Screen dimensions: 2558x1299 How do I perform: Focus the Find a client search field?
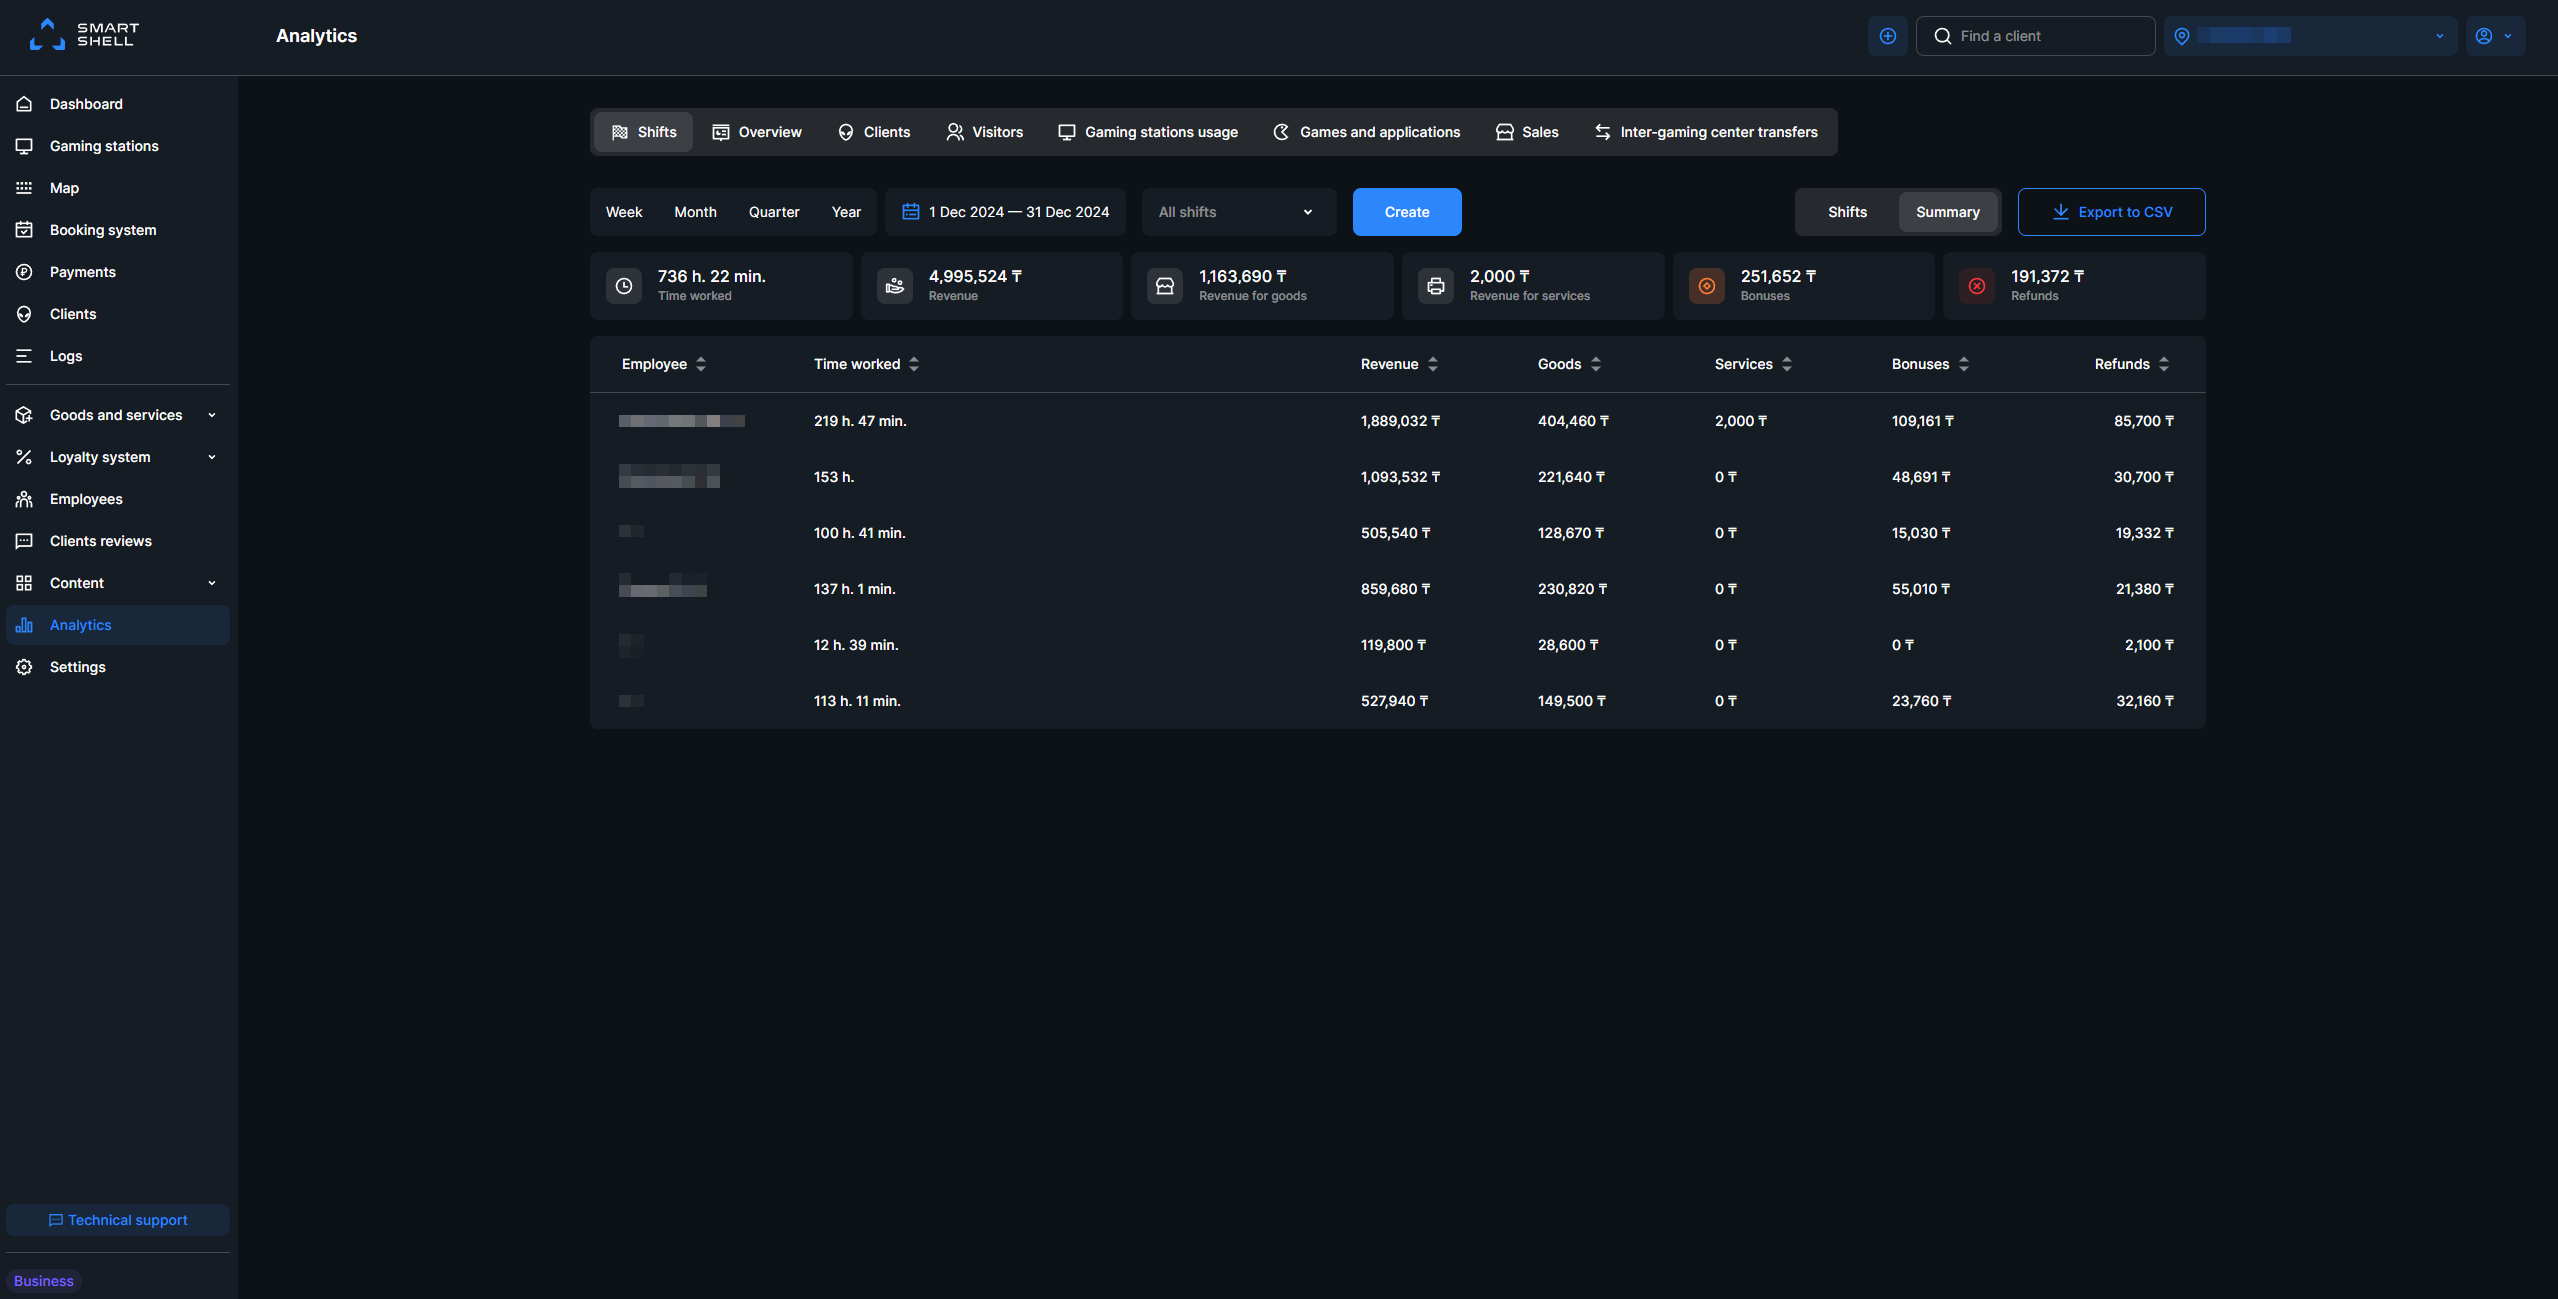tap(2035, 36)
